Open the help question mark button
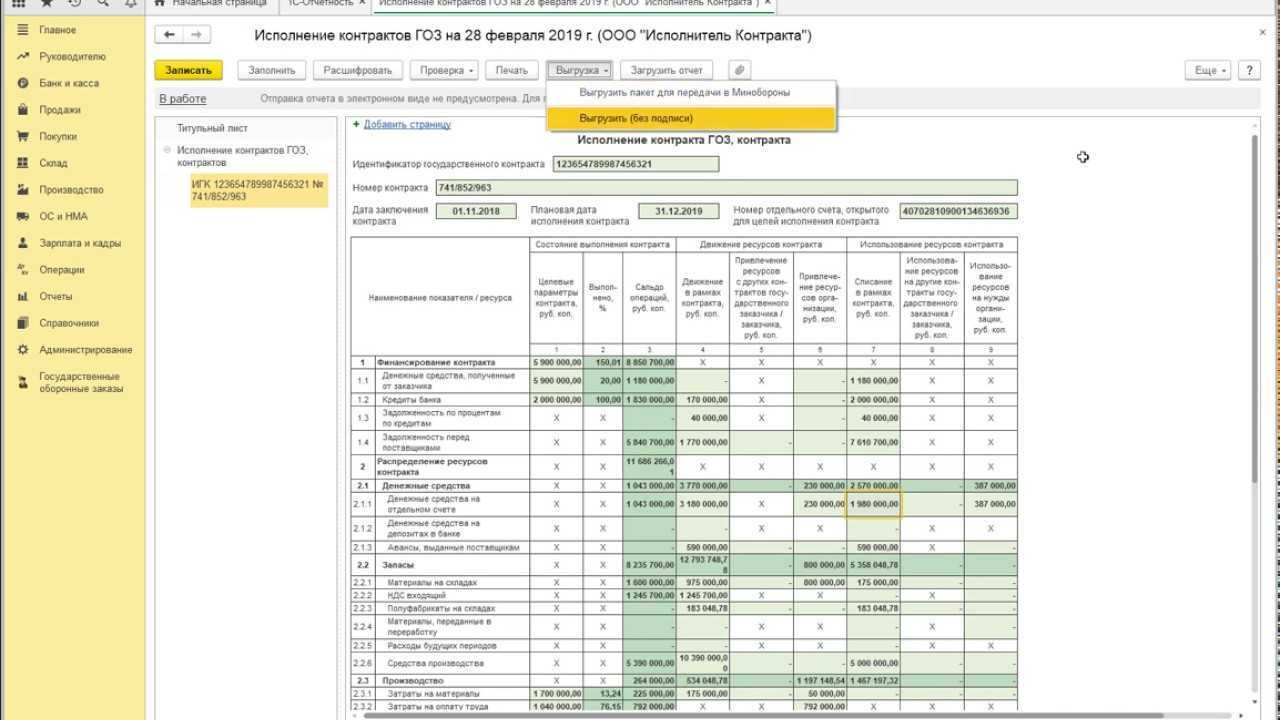The width and height of the screenshot is (1280, 720). [x=1248, y=70]
